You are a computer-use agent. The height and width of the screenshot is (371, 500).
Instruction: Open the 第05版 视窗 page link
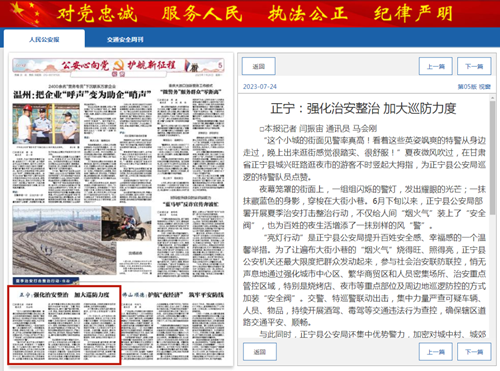click(x=474, y=87)
